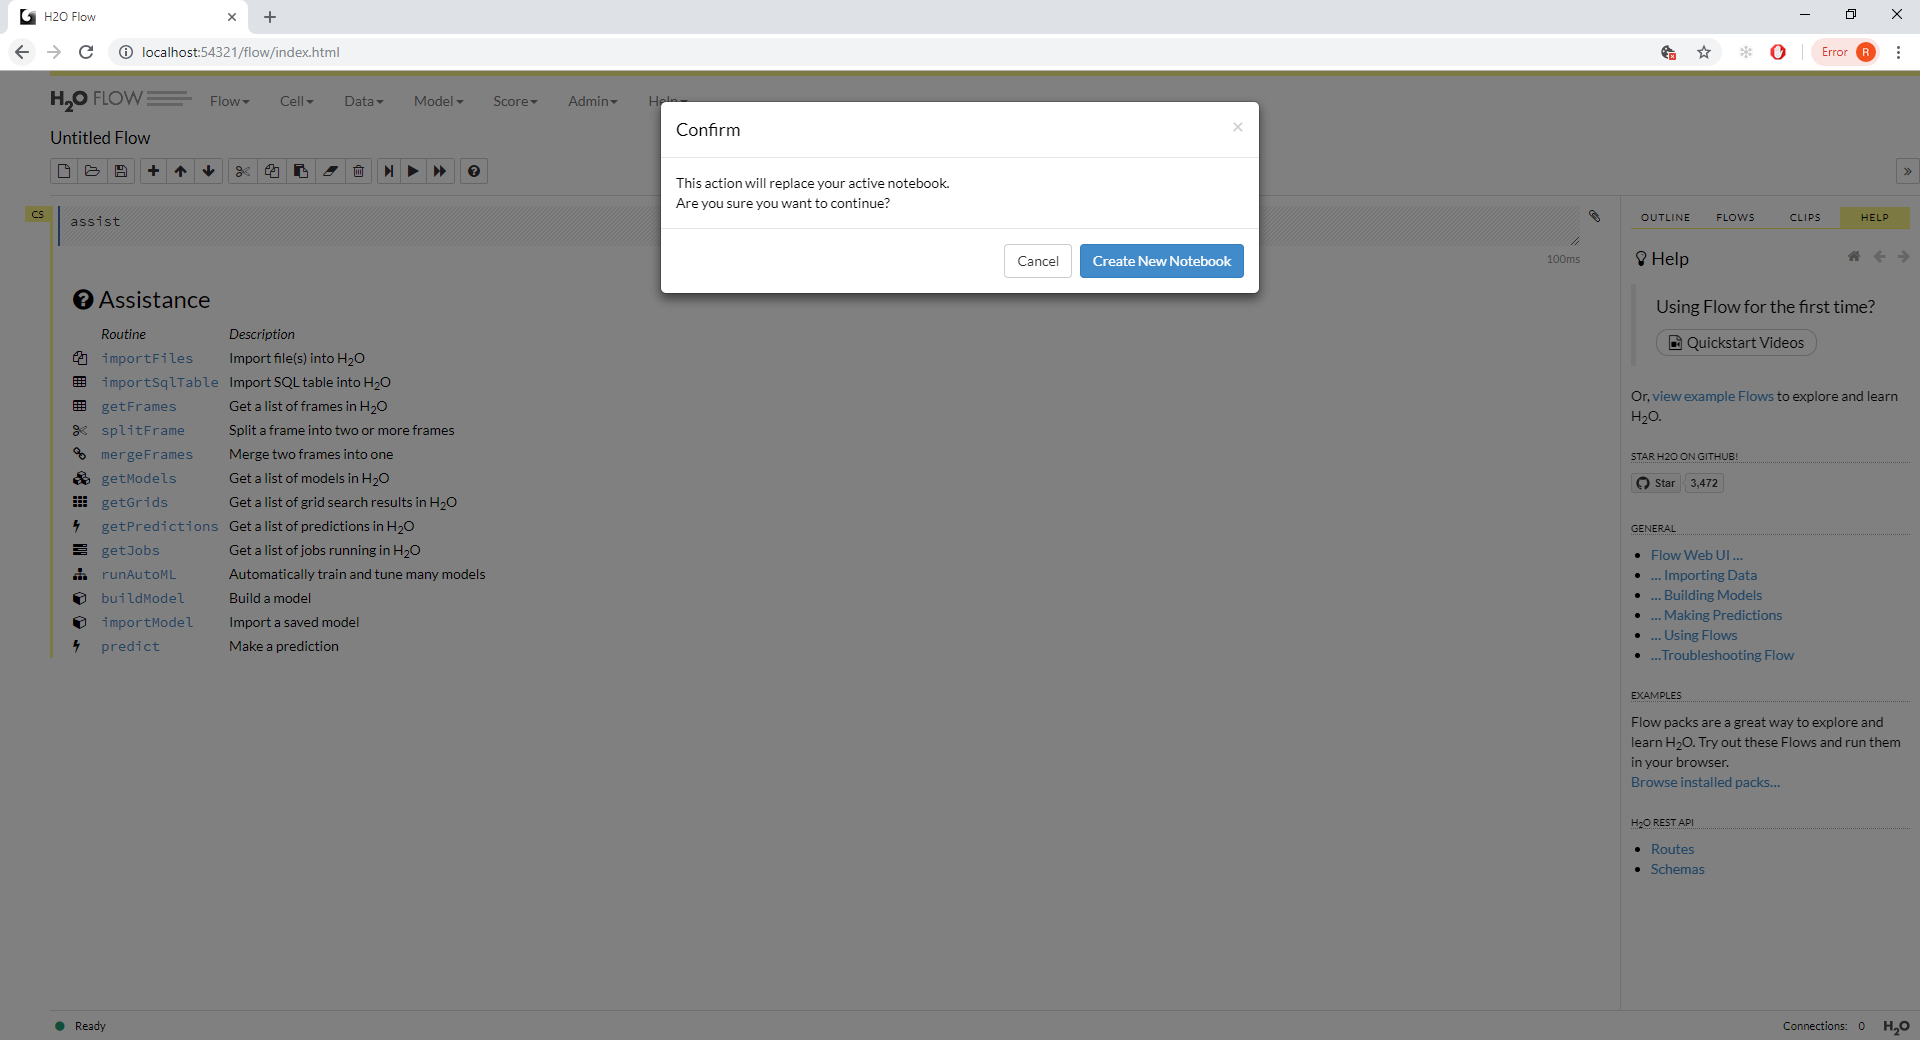Image resolution: width=1920 pixels, height=1040 pixels.
Task: Run the cell with play icon
Action: pyautogui.click(x=413, y=171)
